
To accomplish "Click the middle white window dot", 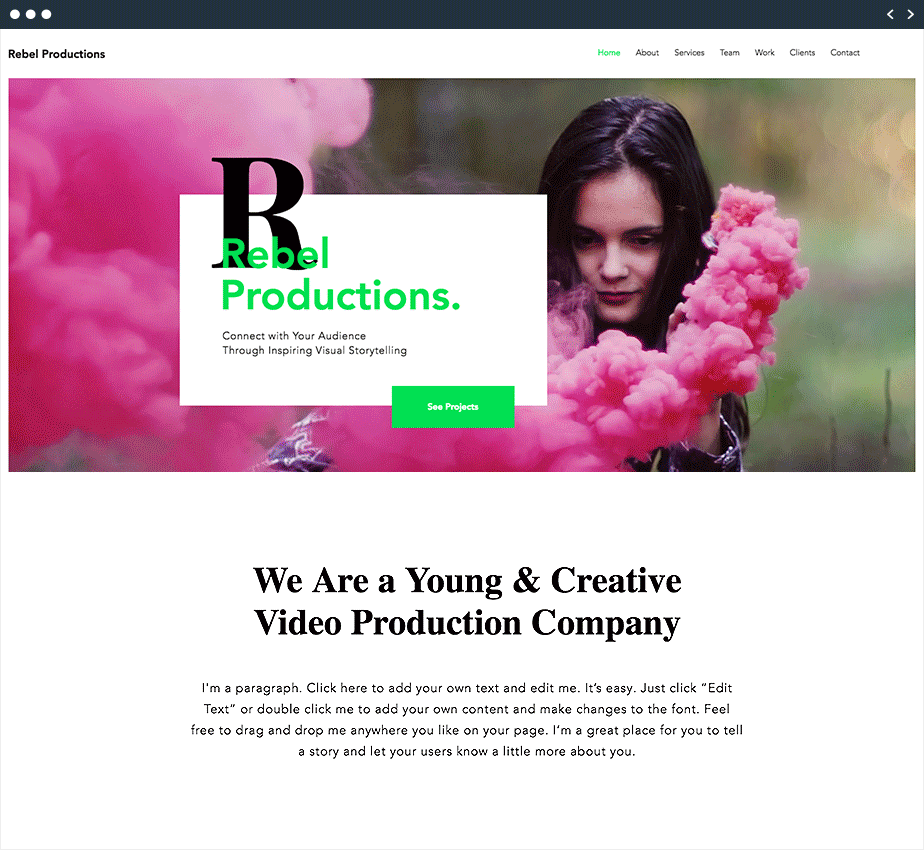I will [x=31, y=14].
